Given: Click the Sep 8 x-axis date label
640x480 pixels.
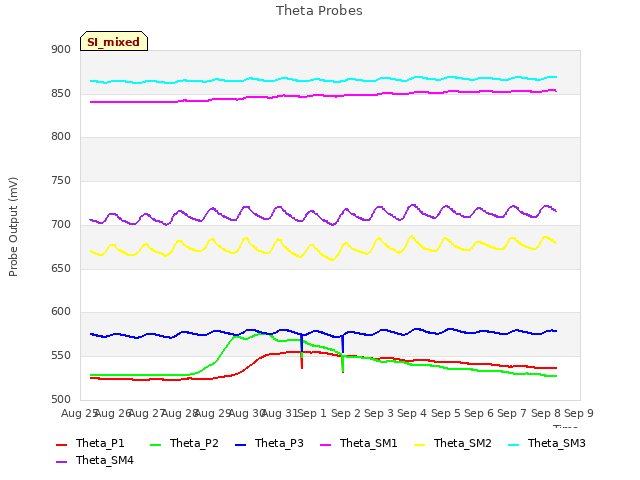Looking at the screenshot, I should (545, 413).
